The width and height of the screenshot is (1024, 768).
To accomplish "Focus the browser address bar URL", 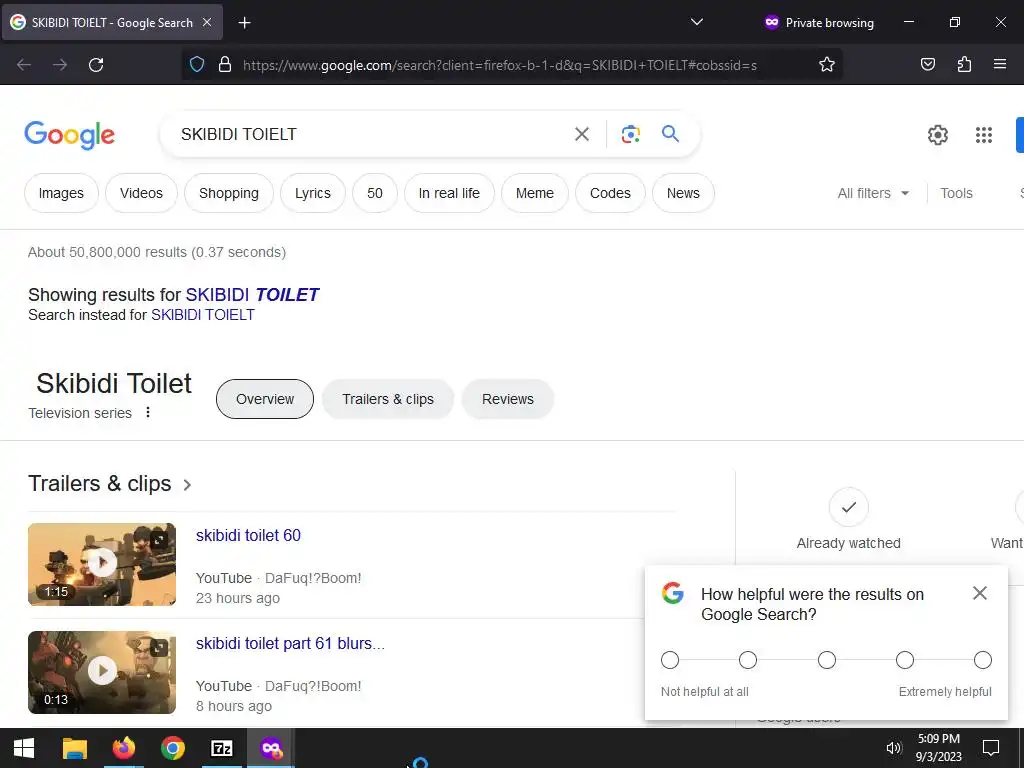I will click(500, 65).
